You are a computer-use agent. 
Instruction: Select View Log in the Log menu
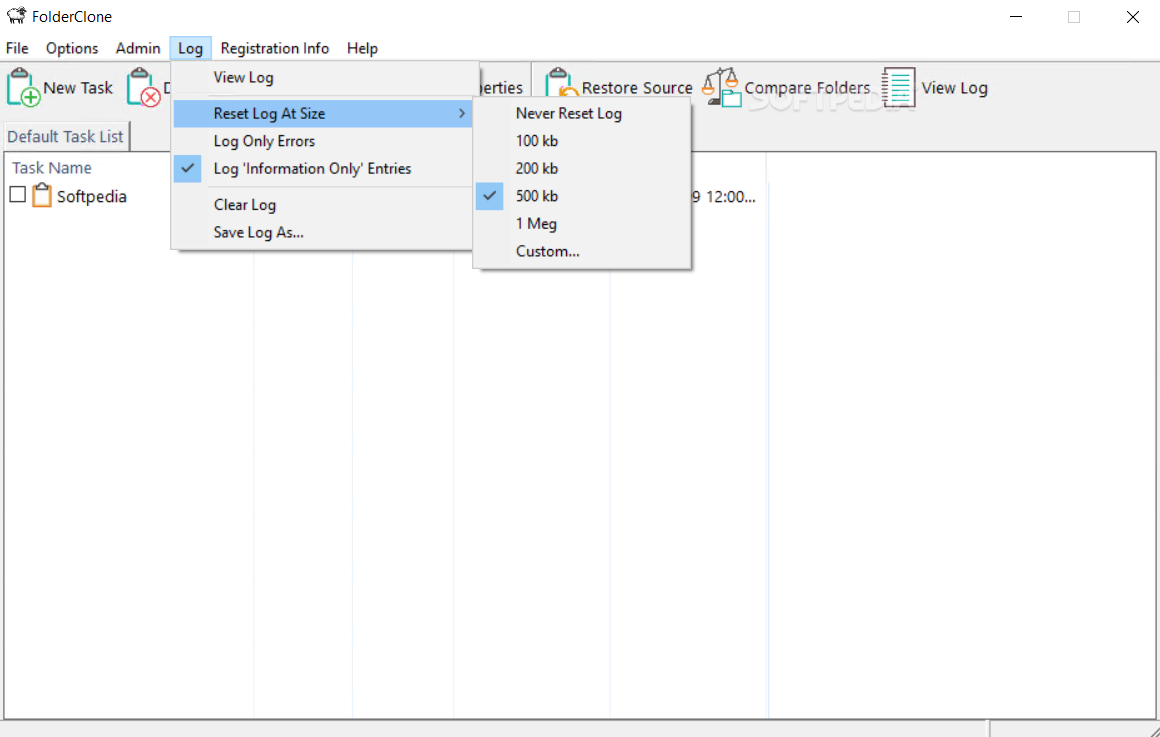(x=323, y=78)
